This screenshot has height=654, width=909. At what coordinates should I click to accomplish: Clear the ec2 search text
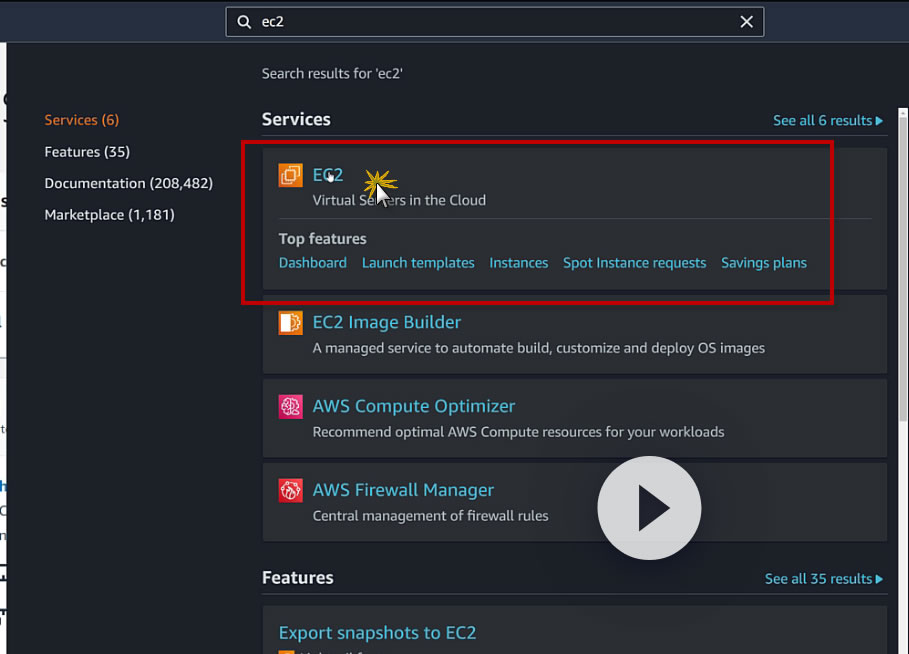point(746,22)
